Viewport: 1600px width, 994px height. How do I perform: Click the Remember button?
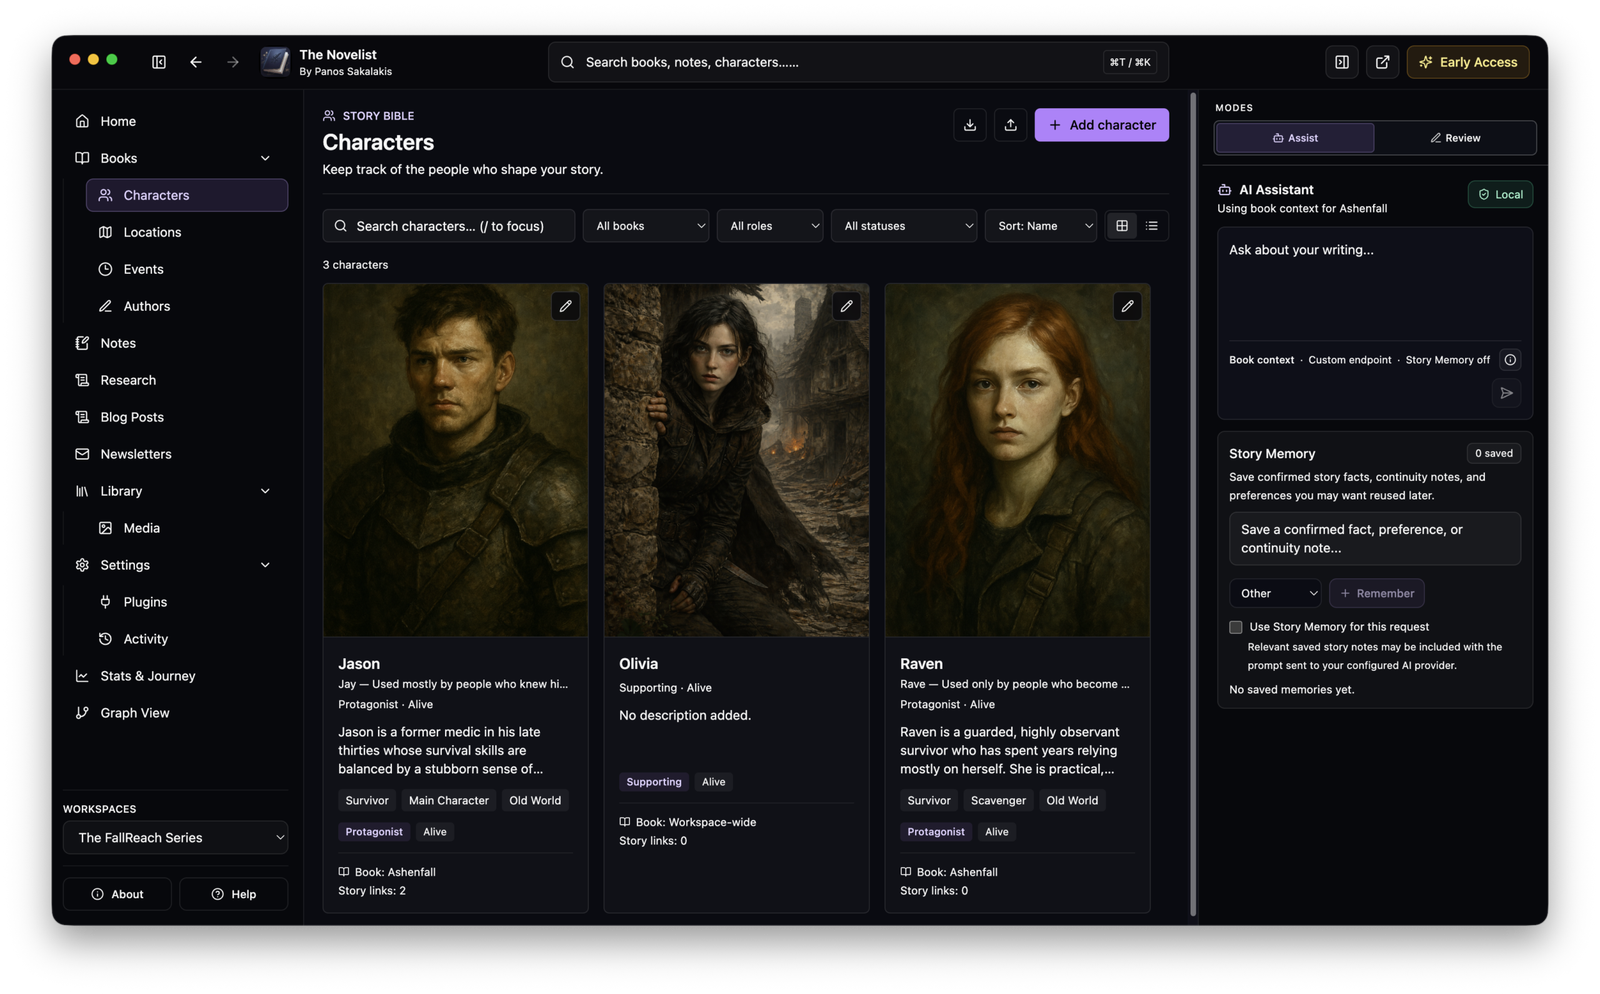[1377, 593]
